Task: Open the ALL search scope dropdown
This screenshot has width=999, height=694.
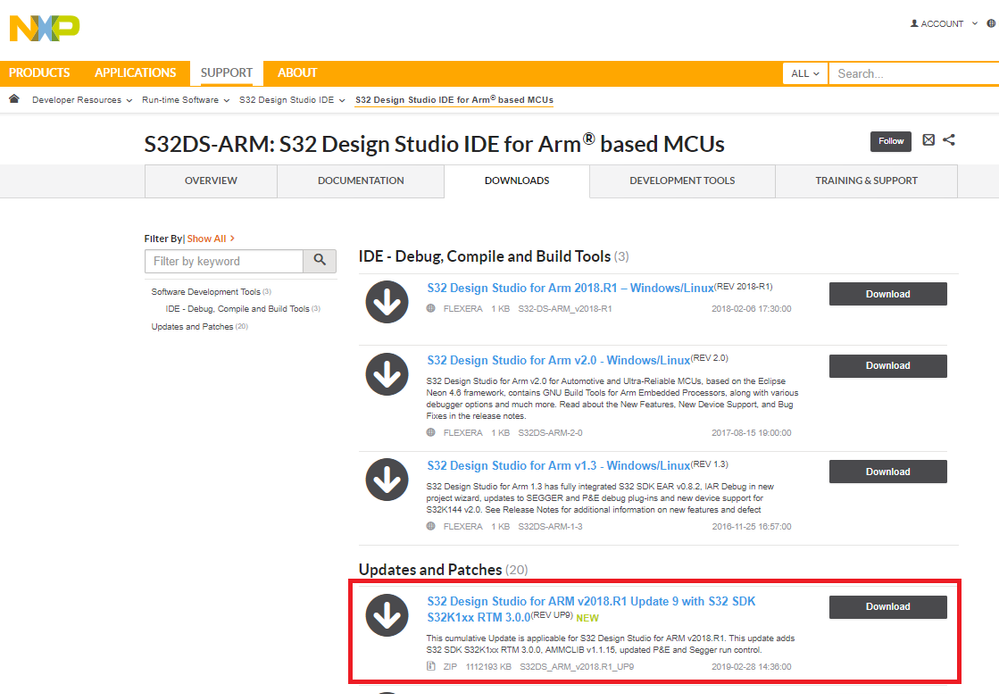Action: tap(805, 74)
